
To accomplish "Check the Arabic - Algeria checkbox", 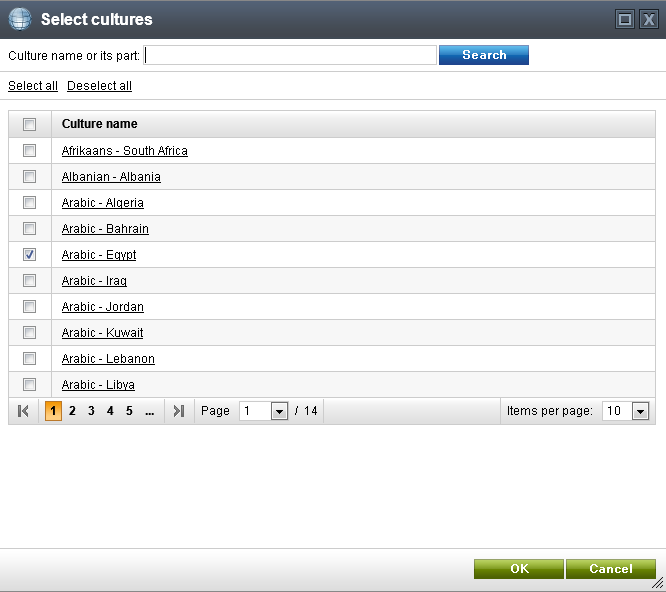I will pyautogui.click(x=29, y=202).
